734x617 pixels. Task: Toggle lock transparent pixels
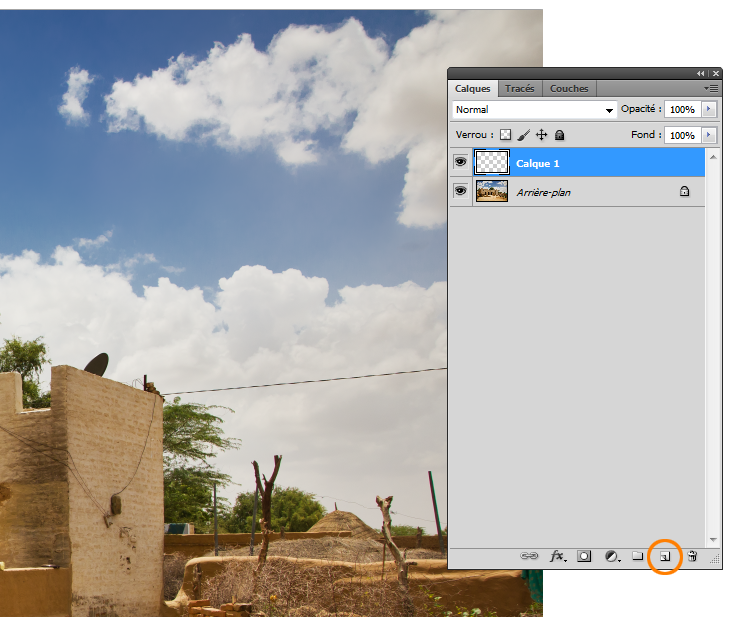(505, 135)
